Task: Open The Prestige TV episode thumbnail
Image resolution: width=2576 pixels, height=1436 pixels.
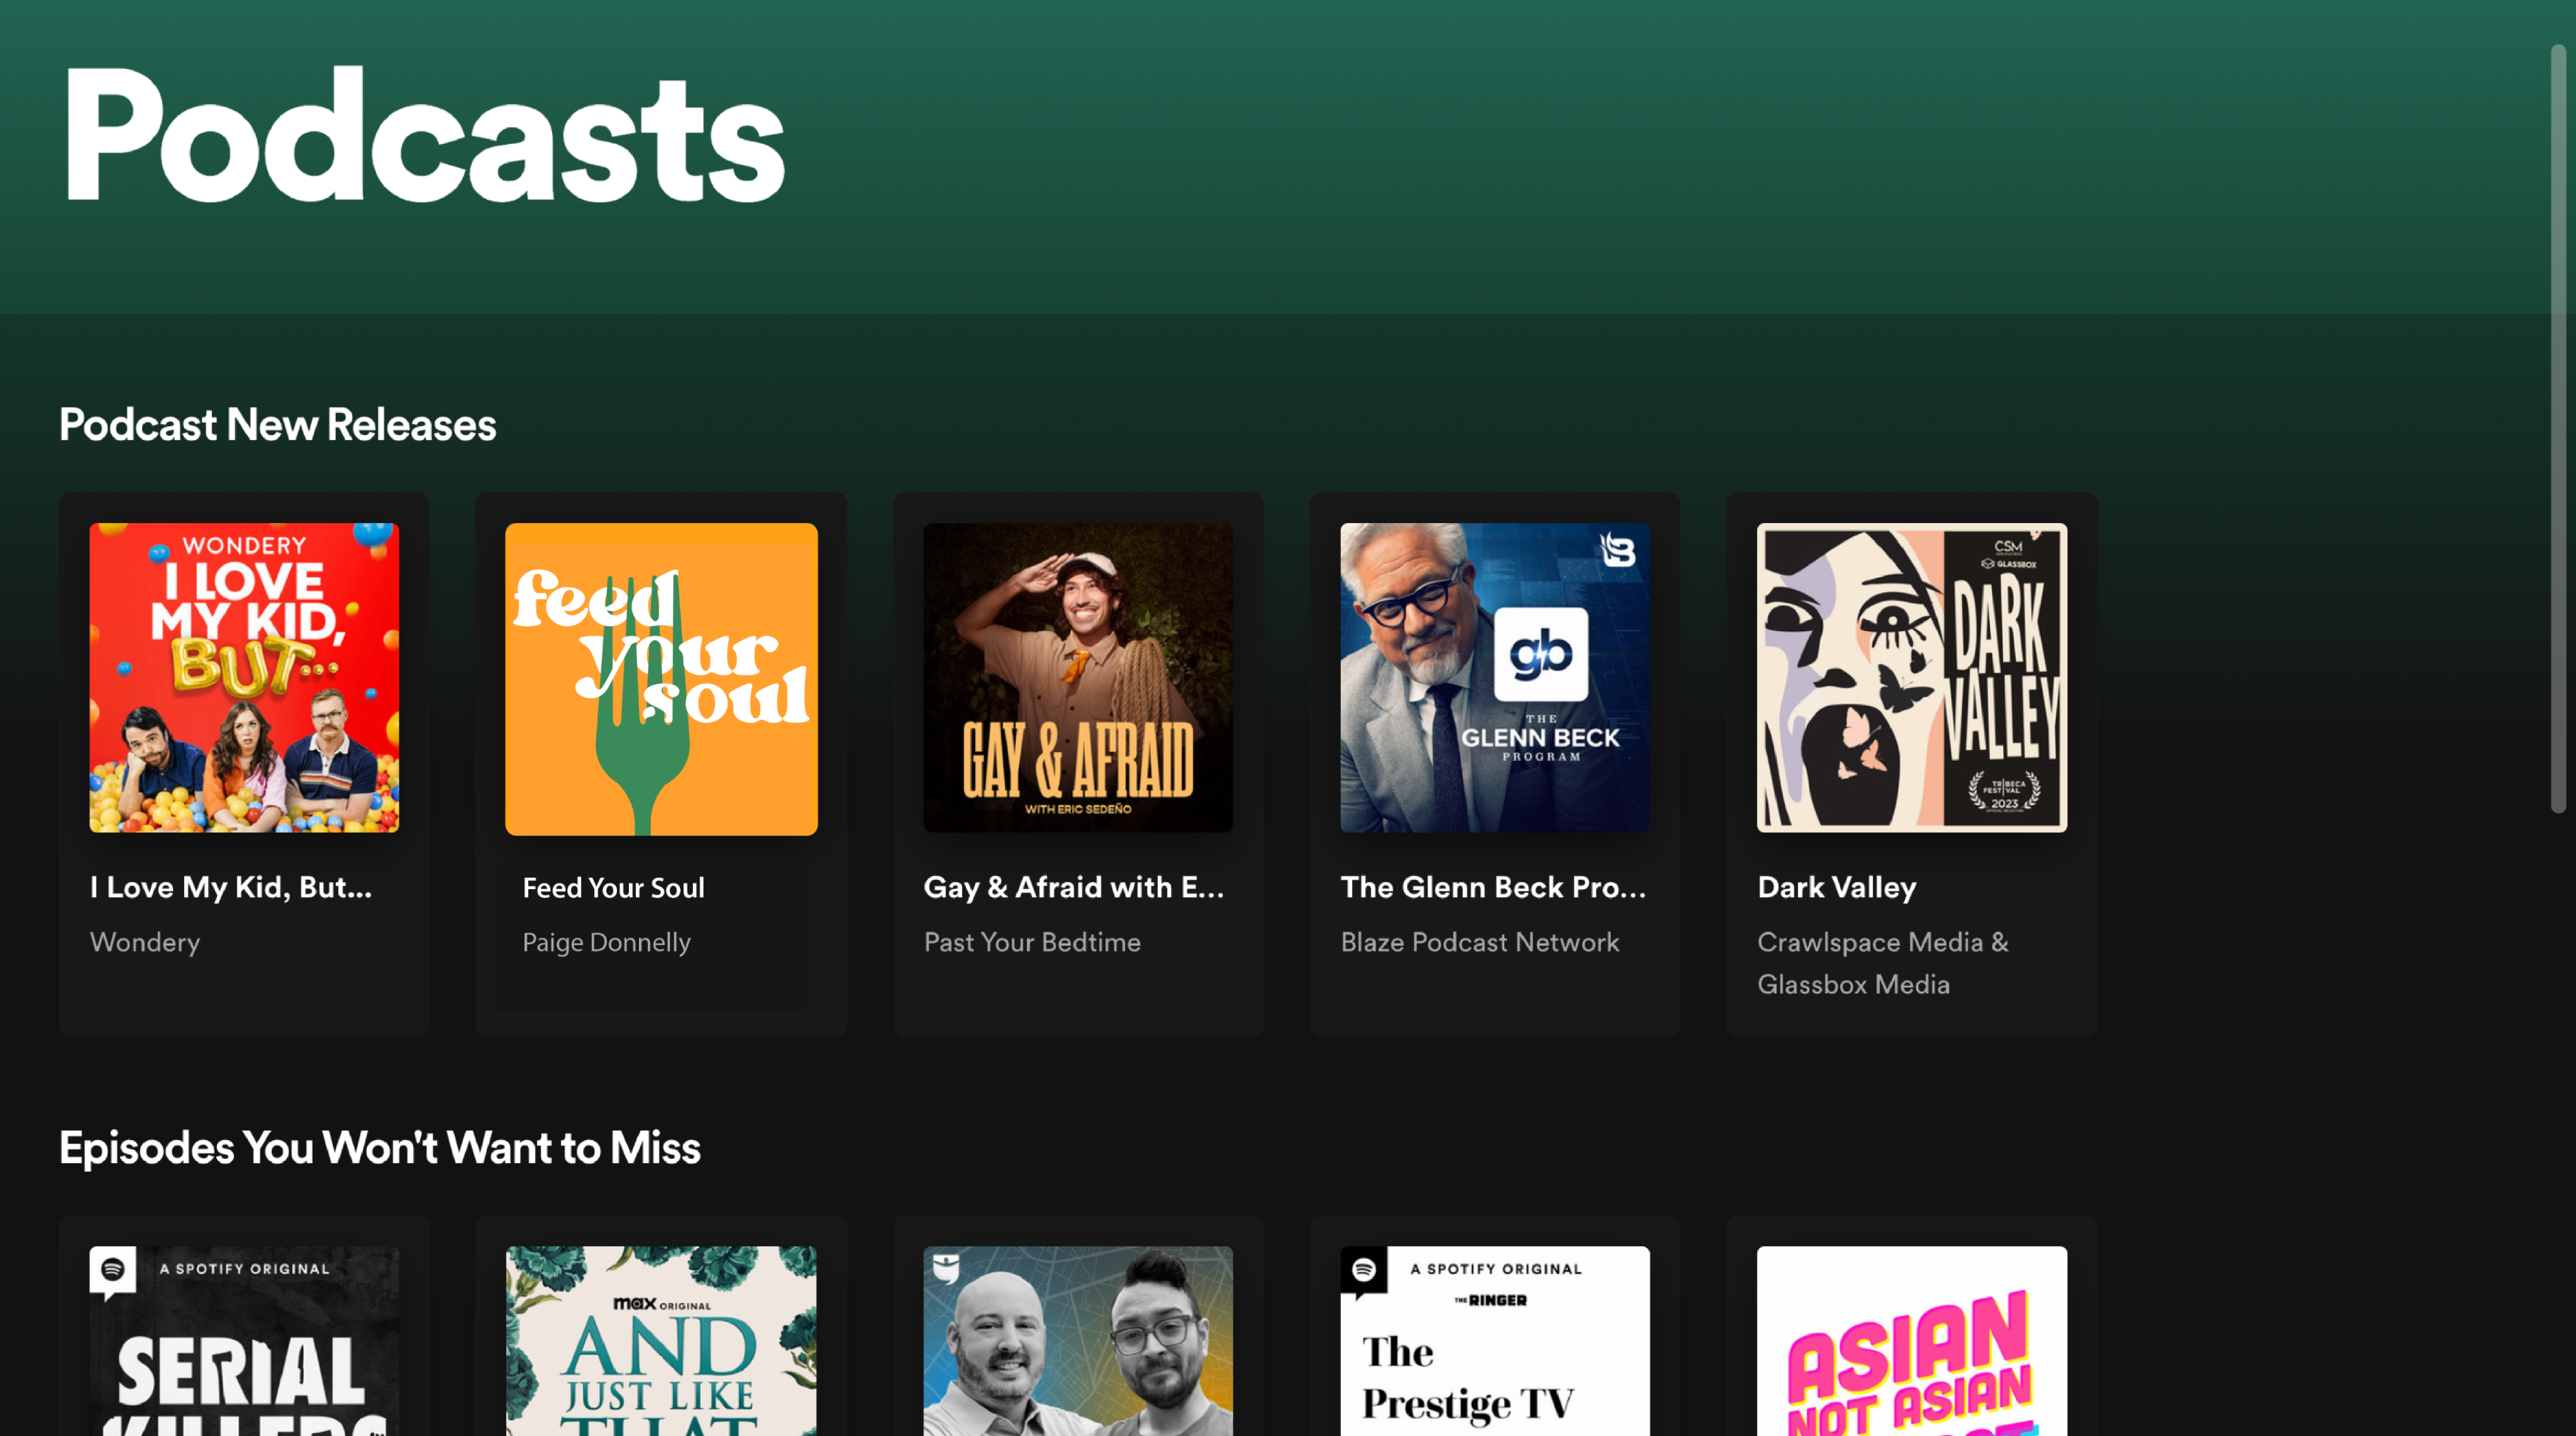Action: point(1495,1341)
